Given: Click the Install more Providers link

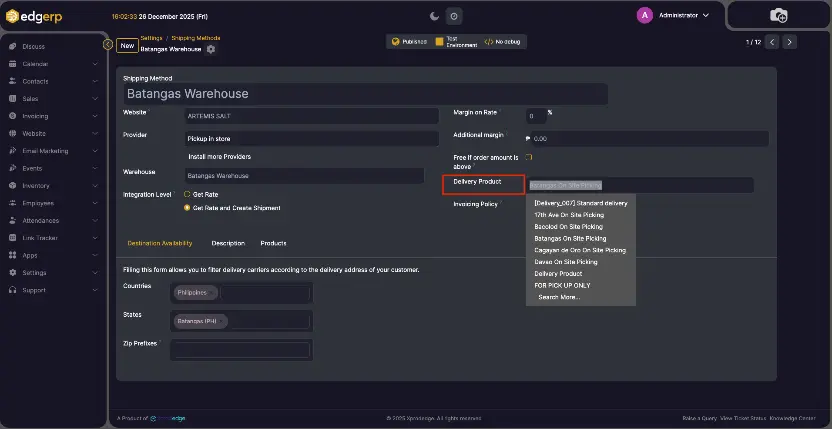Looking at the screenshot, I should point(219,156).
